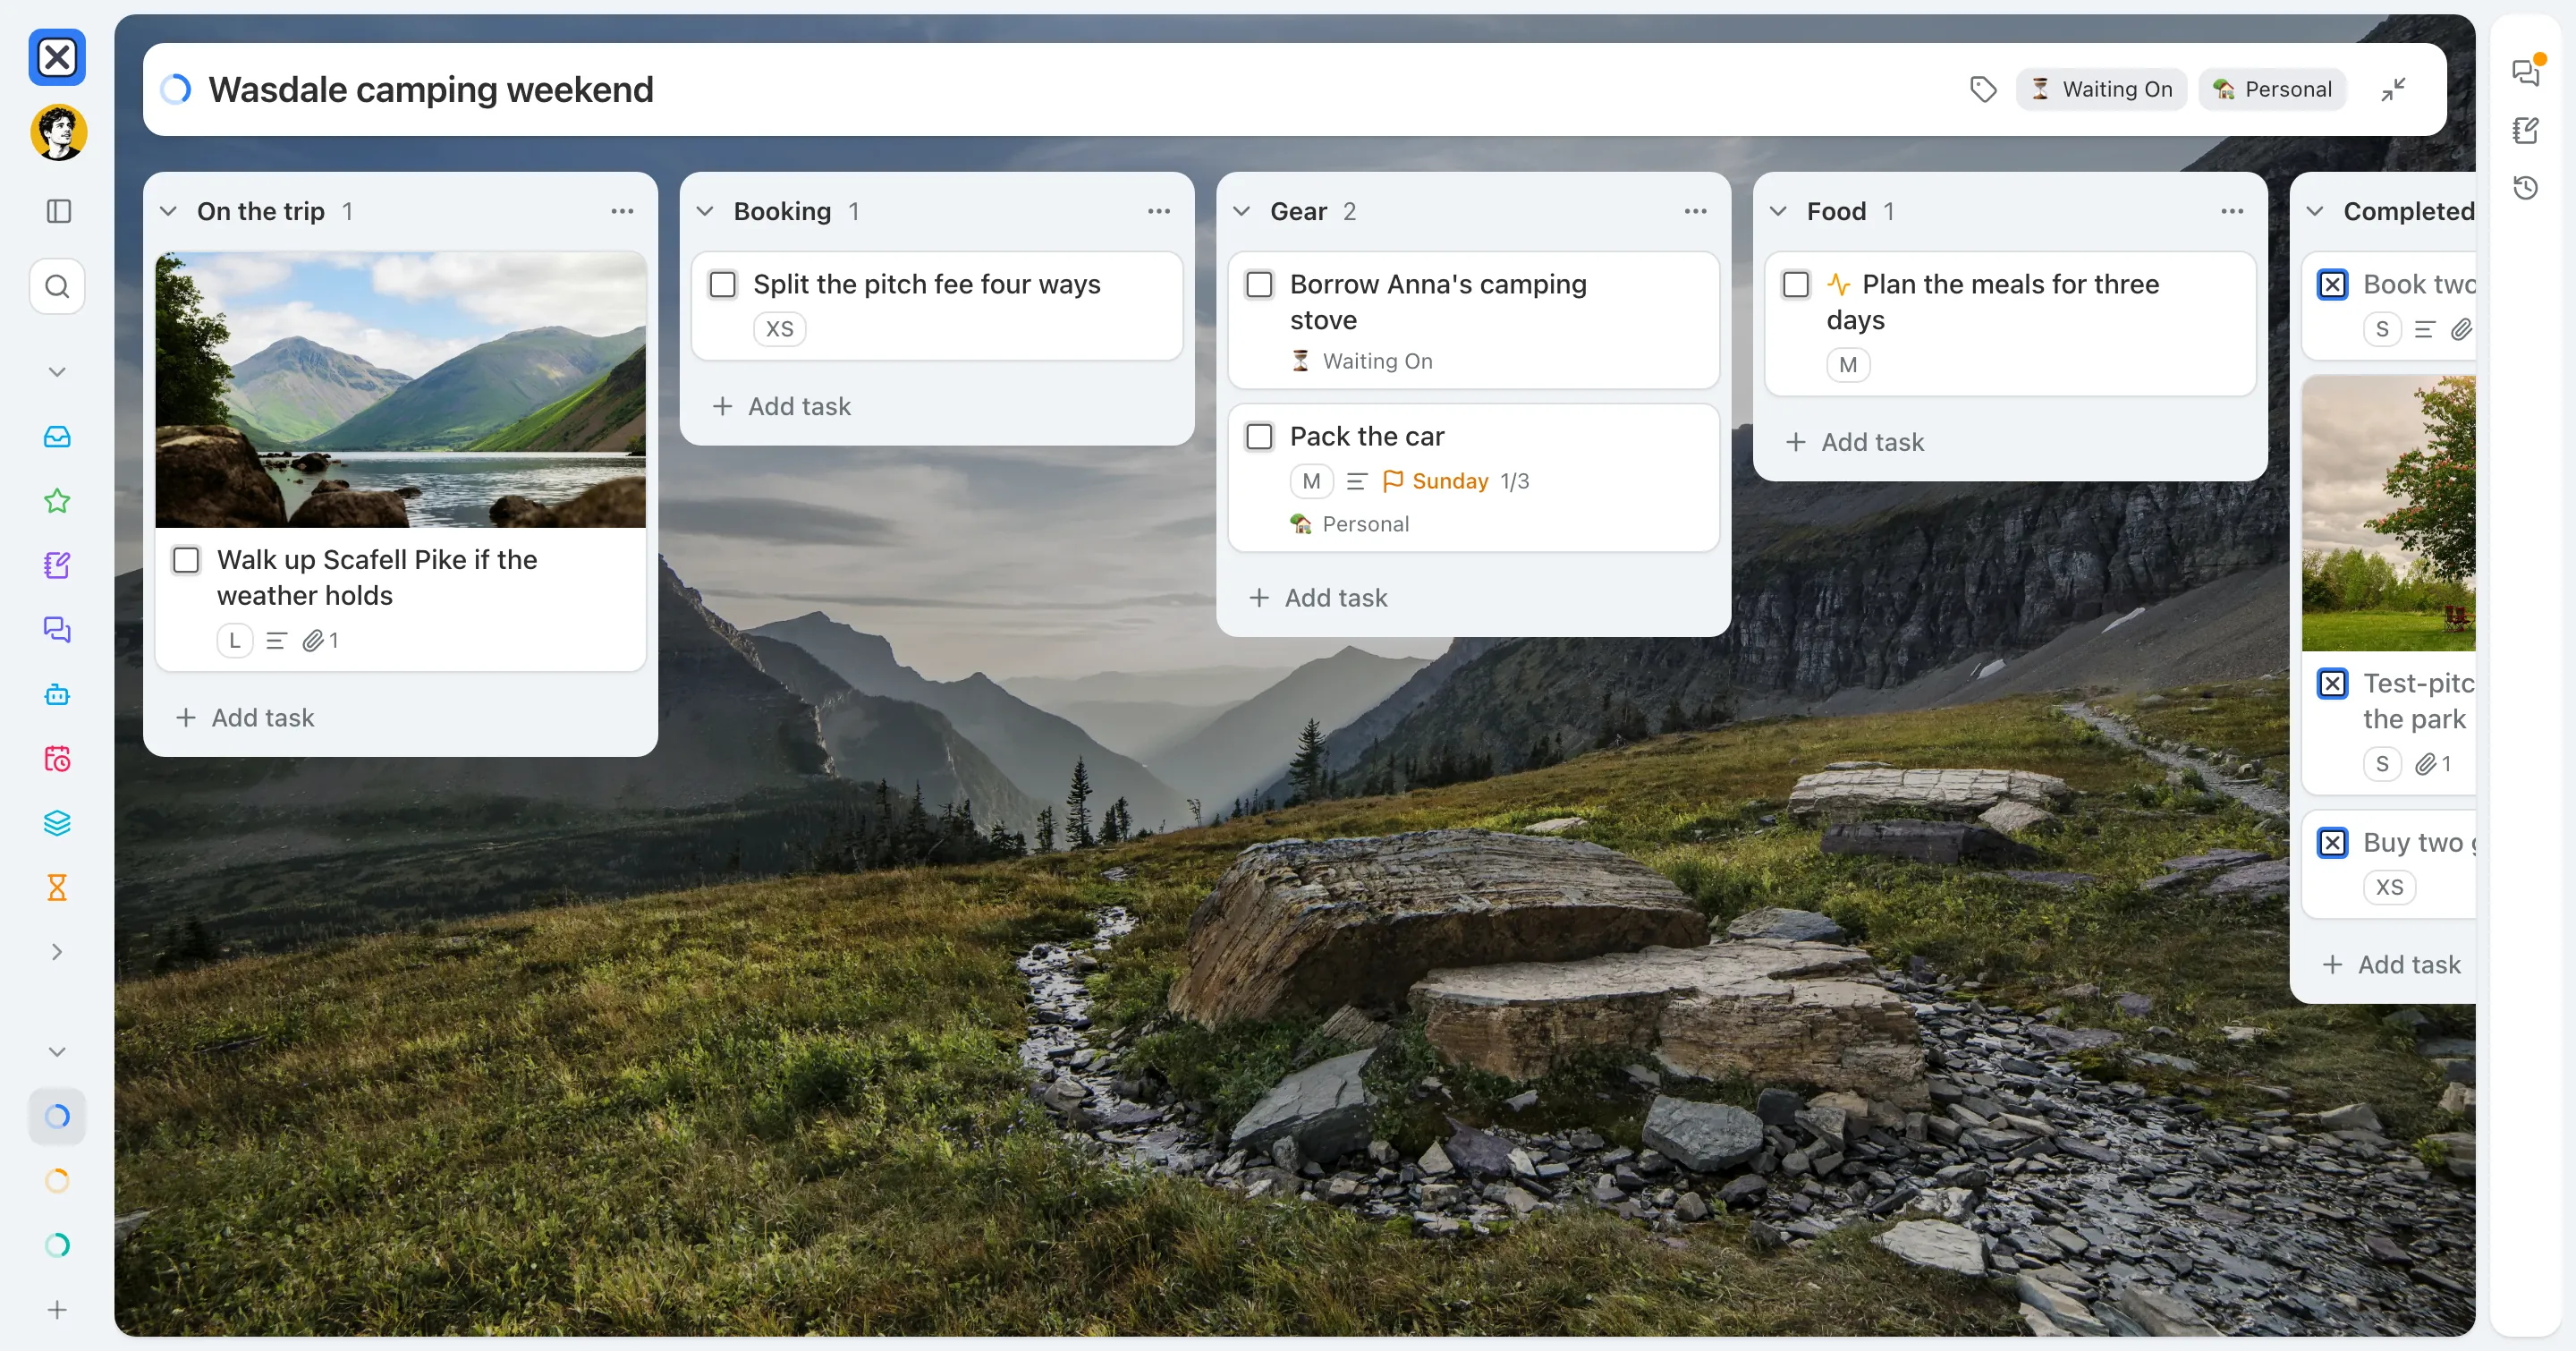Expand the sidebar right-pointing chevron
The height and width of the screenshot is (1351, 2576).
click(57, 952)
